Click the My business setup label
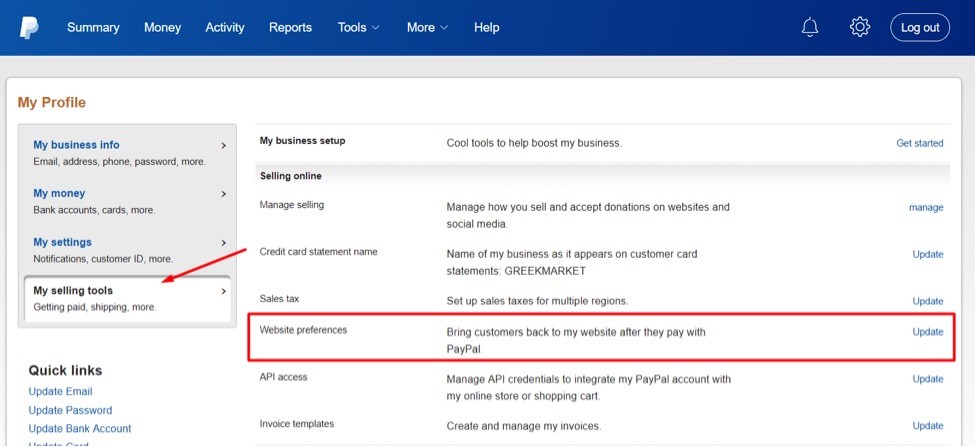Viewport: 975px width, 447px height. (302, 141)
